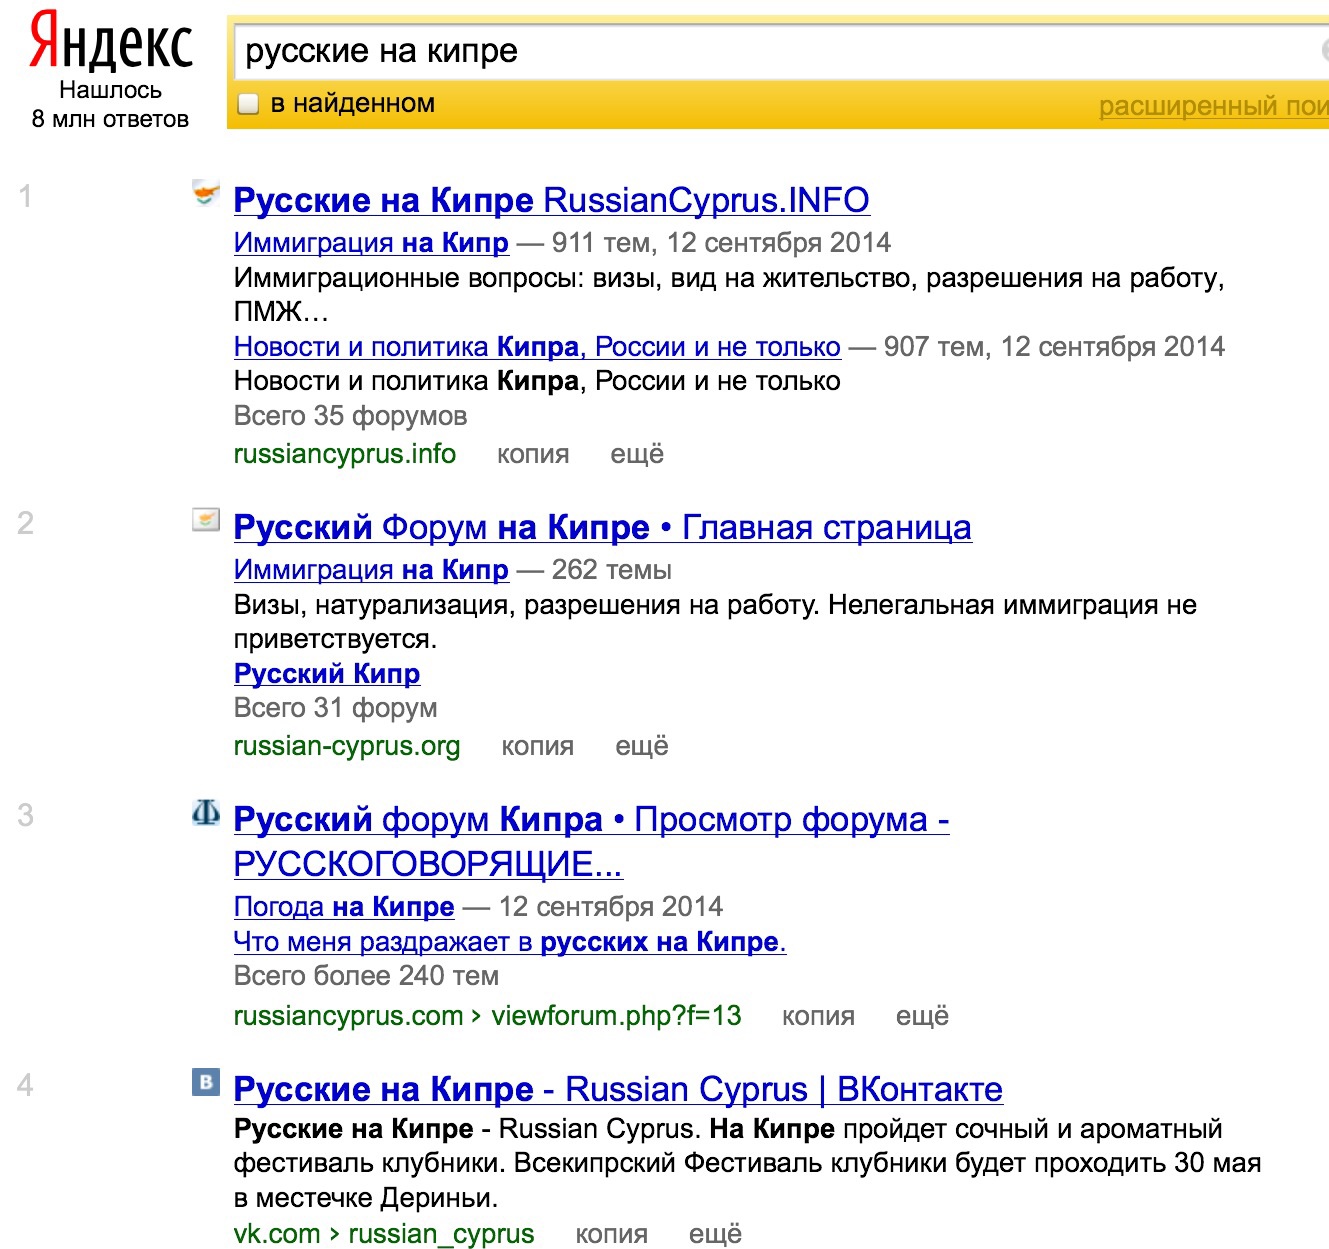The image size is (1329, 1249).
Task: Click the RussianCyprus.INFO result favicon
Action: click(206, 194)
